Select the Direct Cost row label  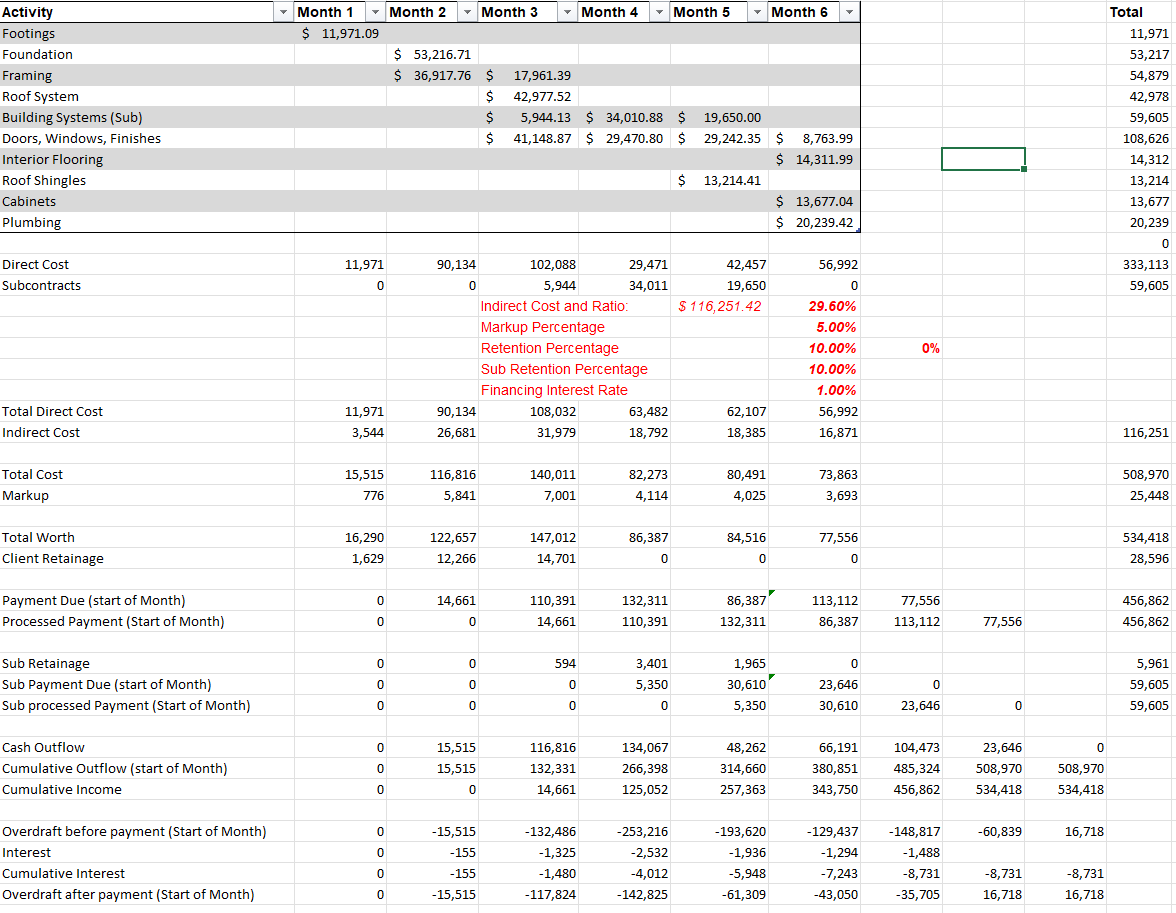click(35, 264)
